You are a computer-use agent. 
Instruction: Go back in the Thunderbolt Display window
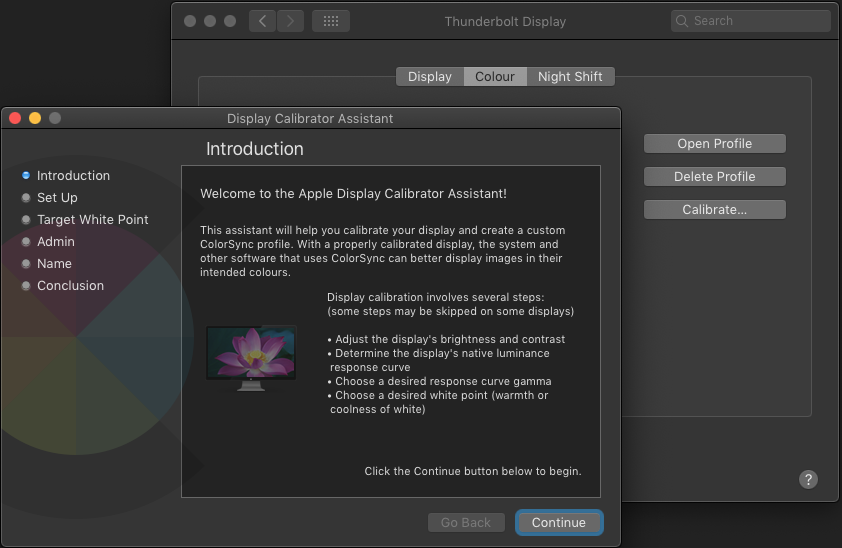[263, 21]
